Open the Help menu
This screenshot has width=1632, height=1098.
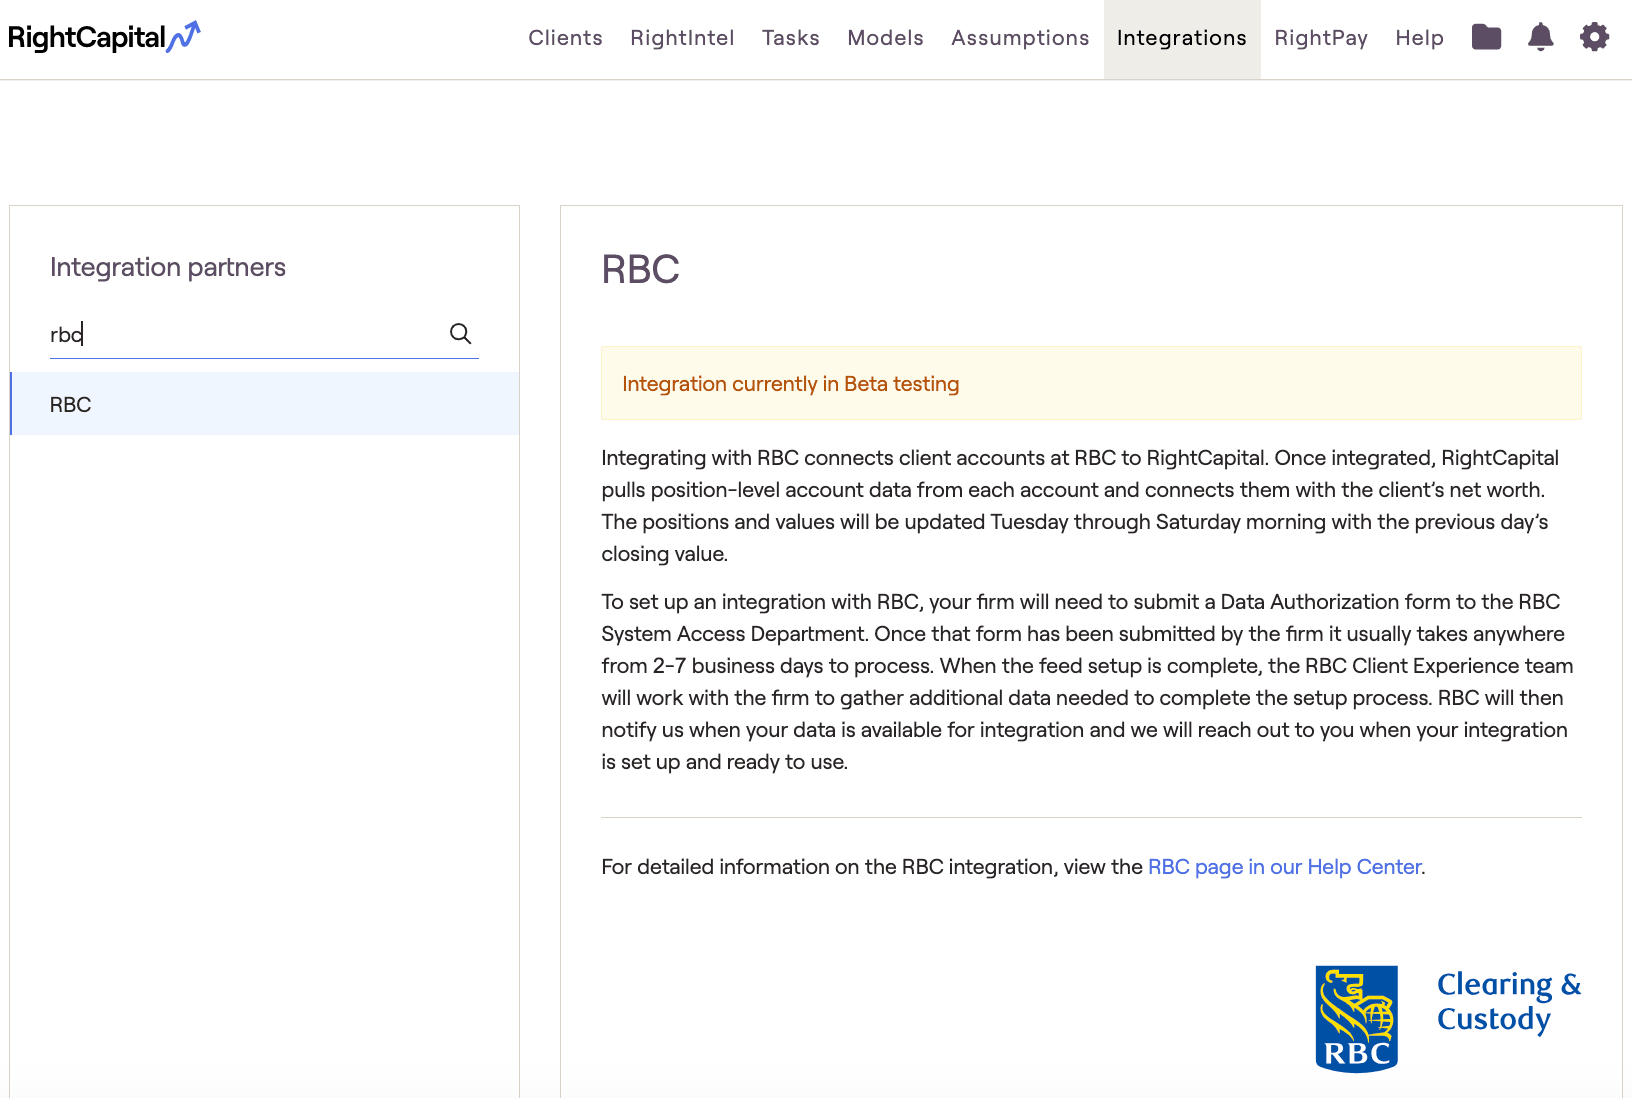pos(1419,38)
